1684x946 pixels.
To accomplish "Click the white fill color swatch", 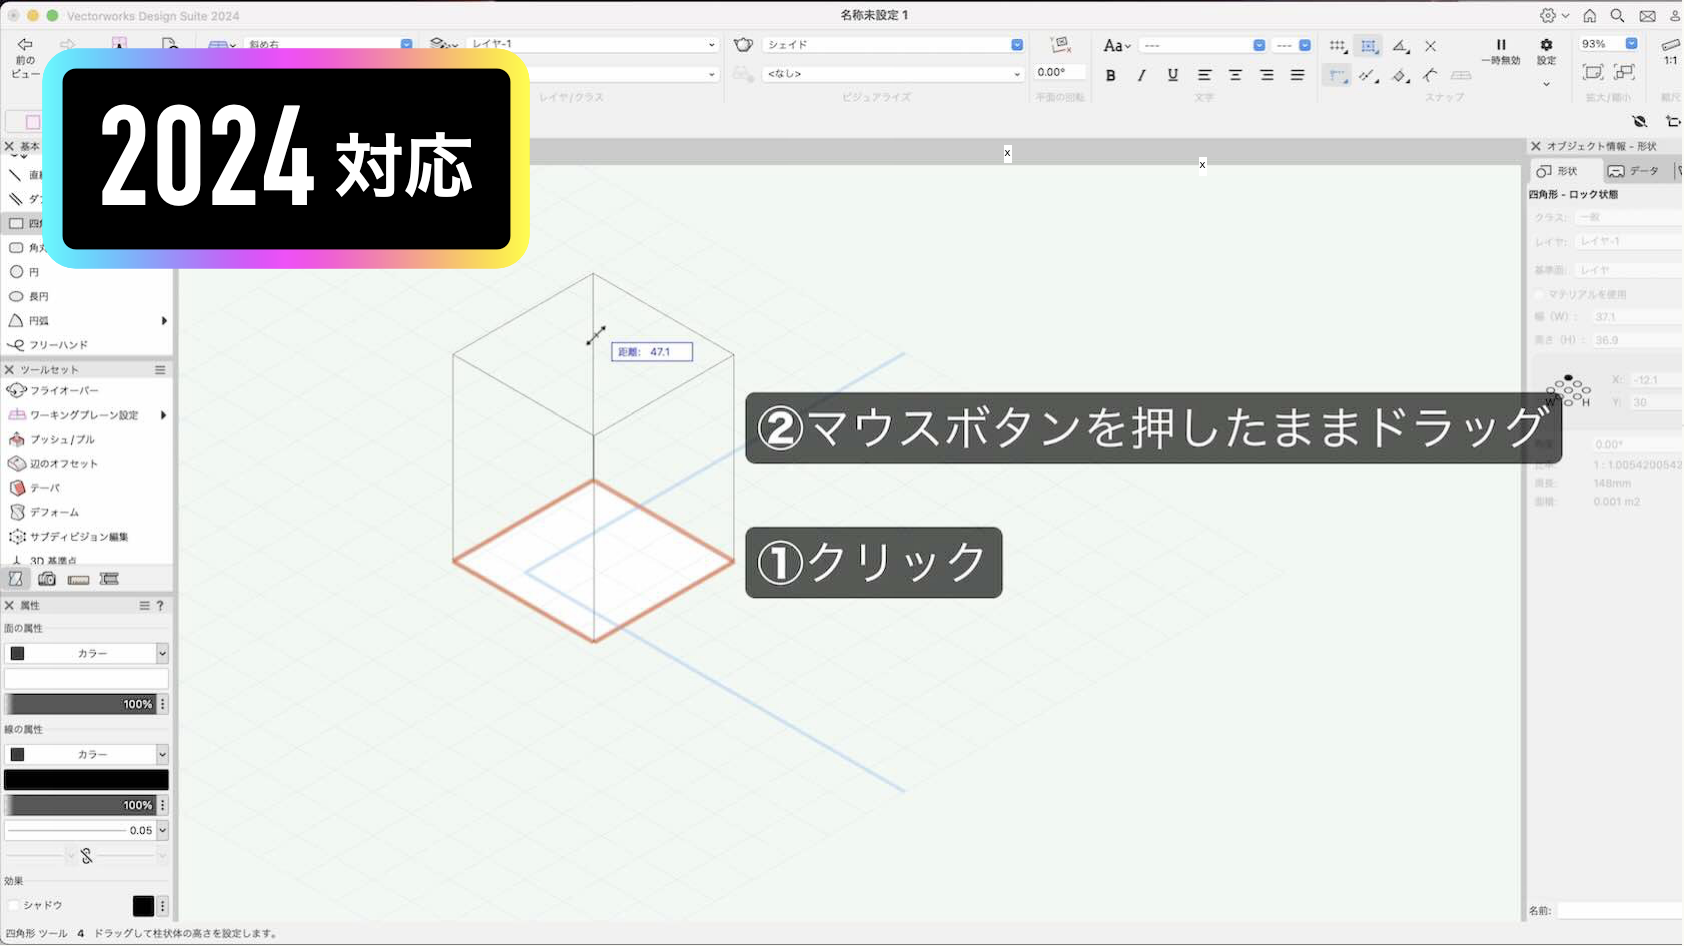I will click(x=86, y=679).
